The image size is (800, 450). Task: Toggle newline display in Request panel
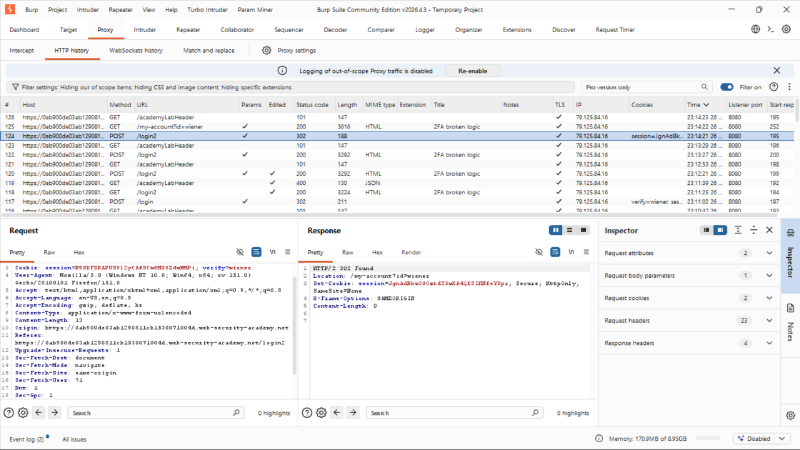272,252
